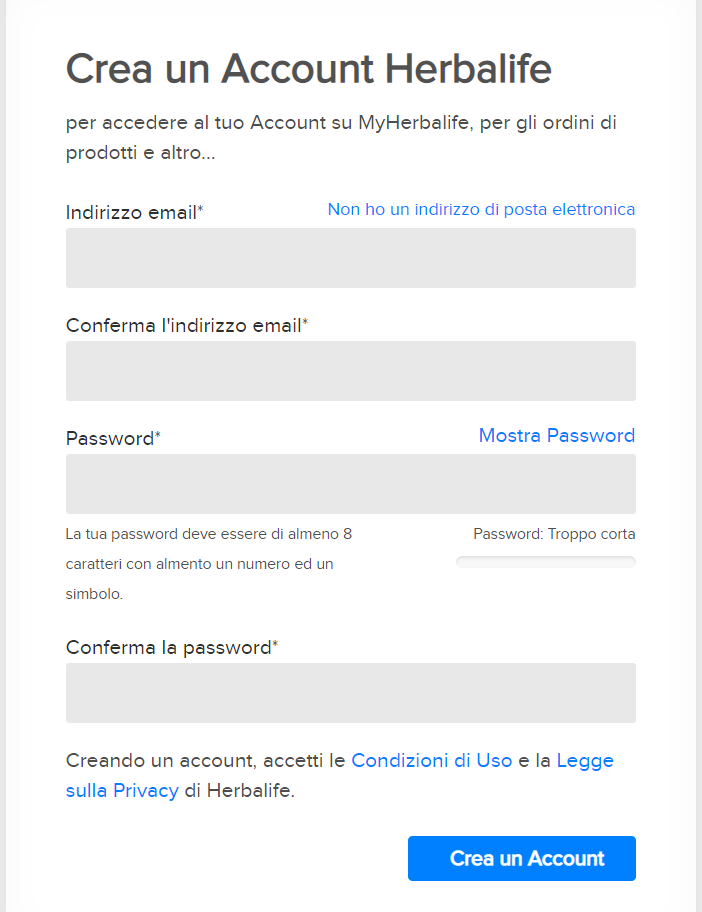
Task: Click the 'Conferma la password*' label
Action: [x=171, y=647]
